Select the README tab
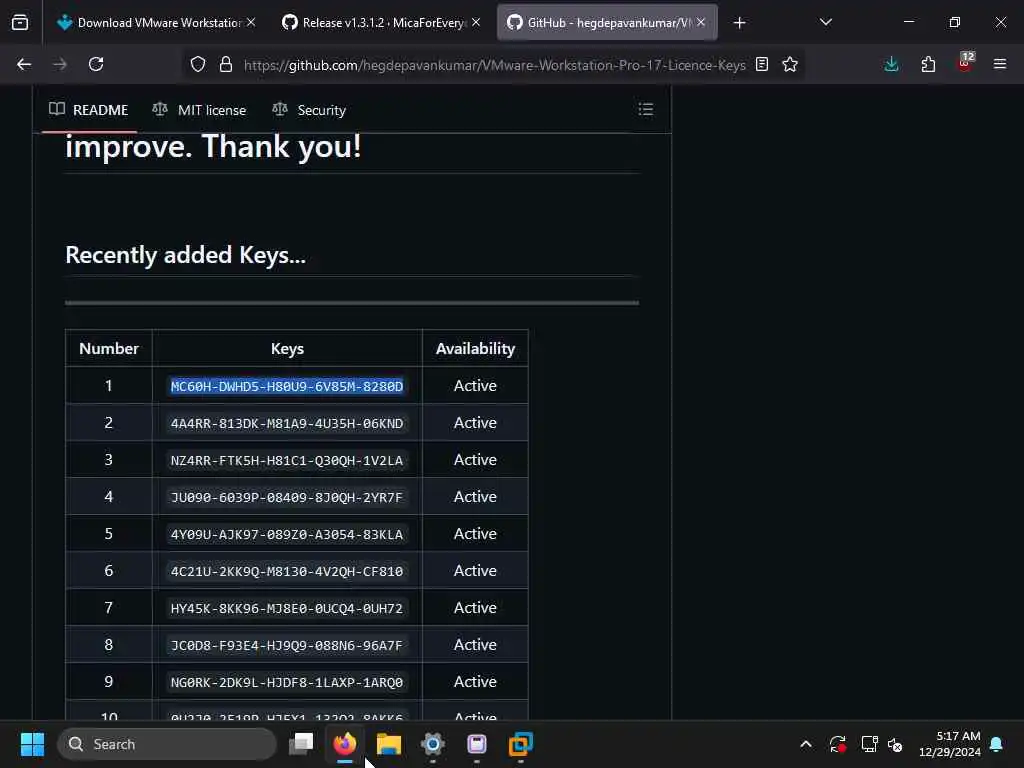This screenshot has width=1024, height=768. pos(89,110)
